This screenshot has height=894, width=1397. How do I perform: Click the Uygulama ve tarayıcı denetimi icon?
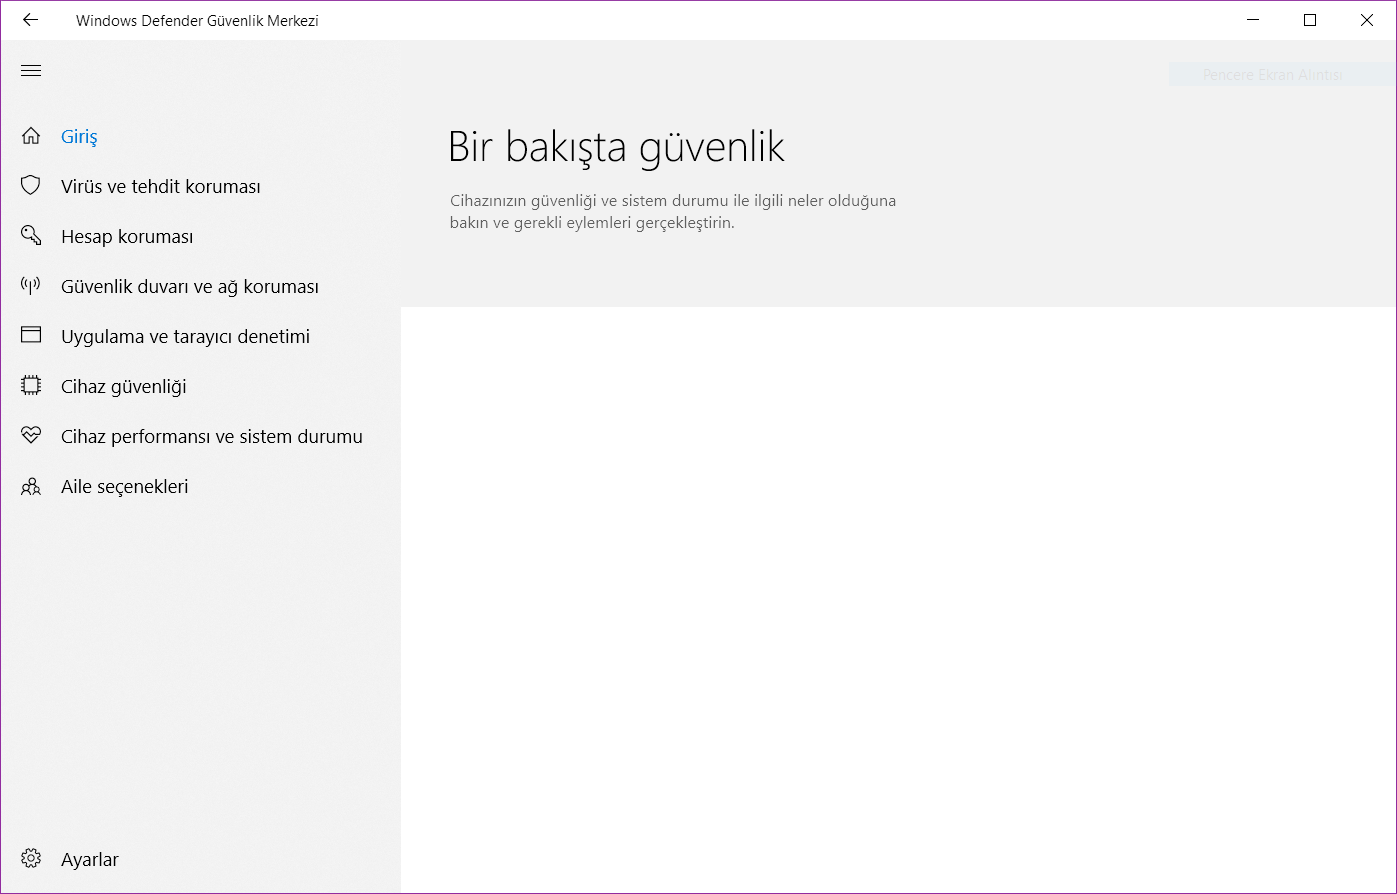(x=30, y=335)
